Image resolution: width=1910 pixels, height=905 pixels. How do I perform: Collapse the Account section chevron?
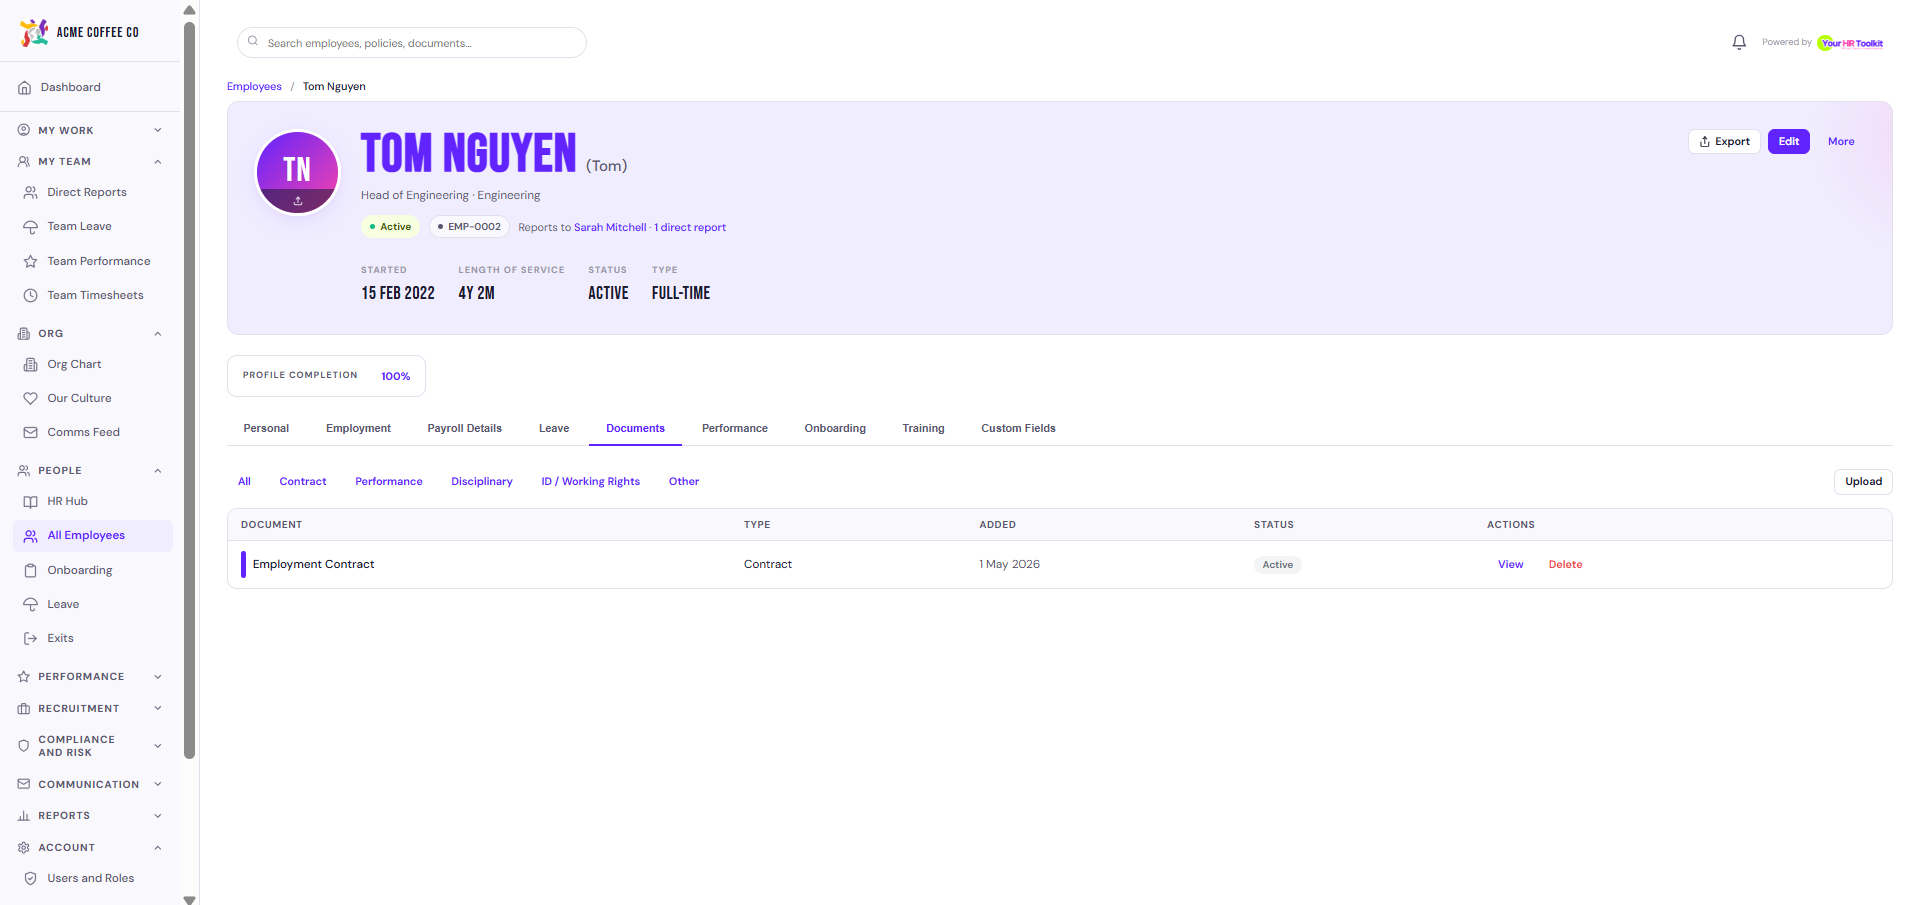158,848
